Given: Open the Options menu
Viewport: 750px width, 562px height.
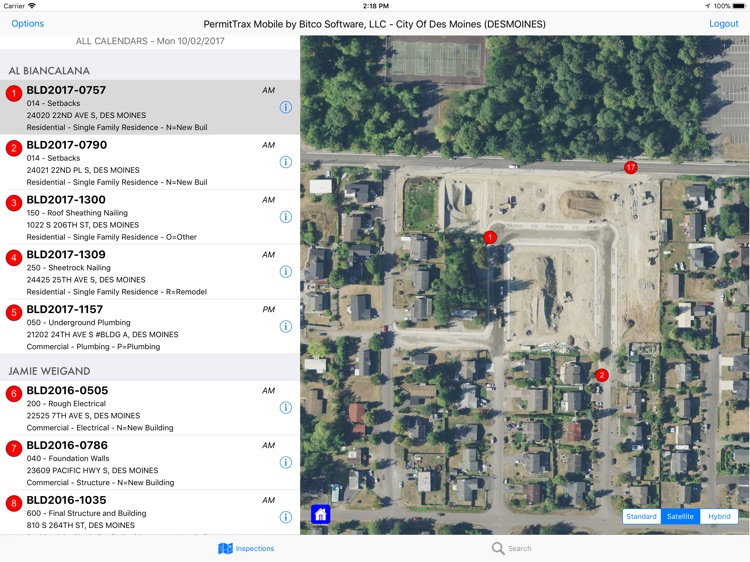Looking at the screenshot, I should [28, 23].
